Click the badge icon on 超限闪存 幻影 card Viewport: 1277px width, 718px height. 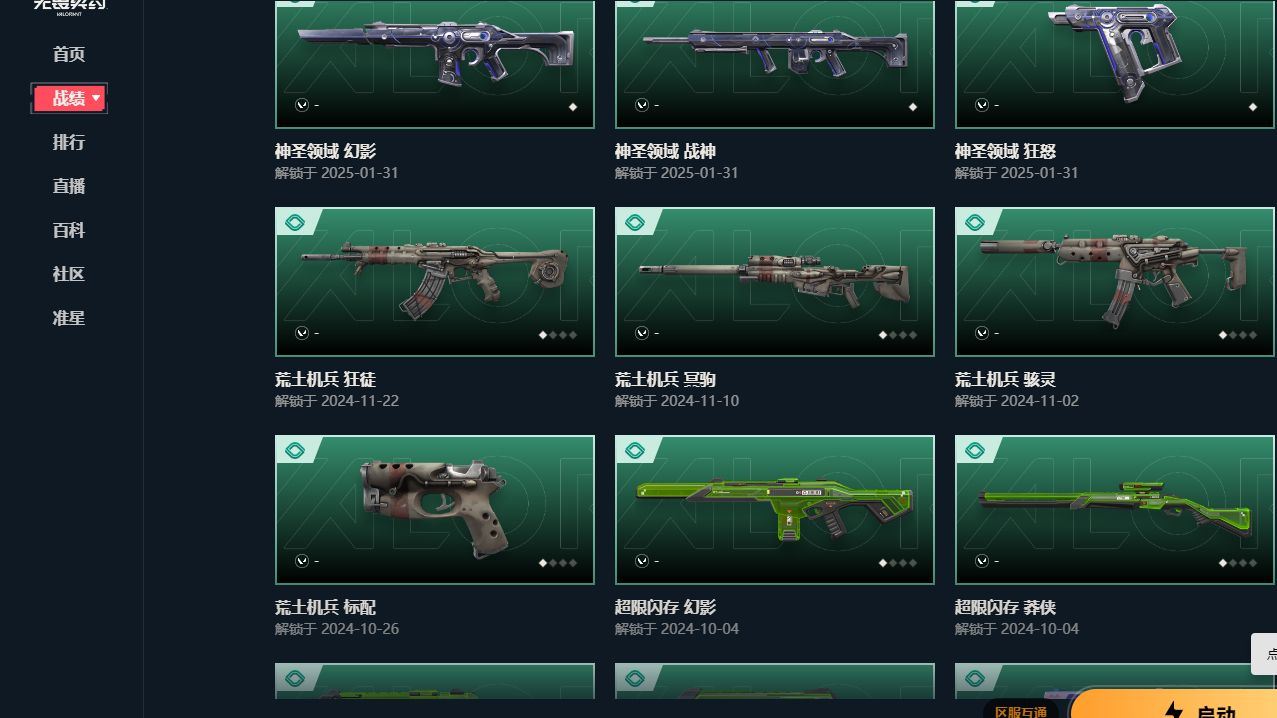(x=635, y=450)
